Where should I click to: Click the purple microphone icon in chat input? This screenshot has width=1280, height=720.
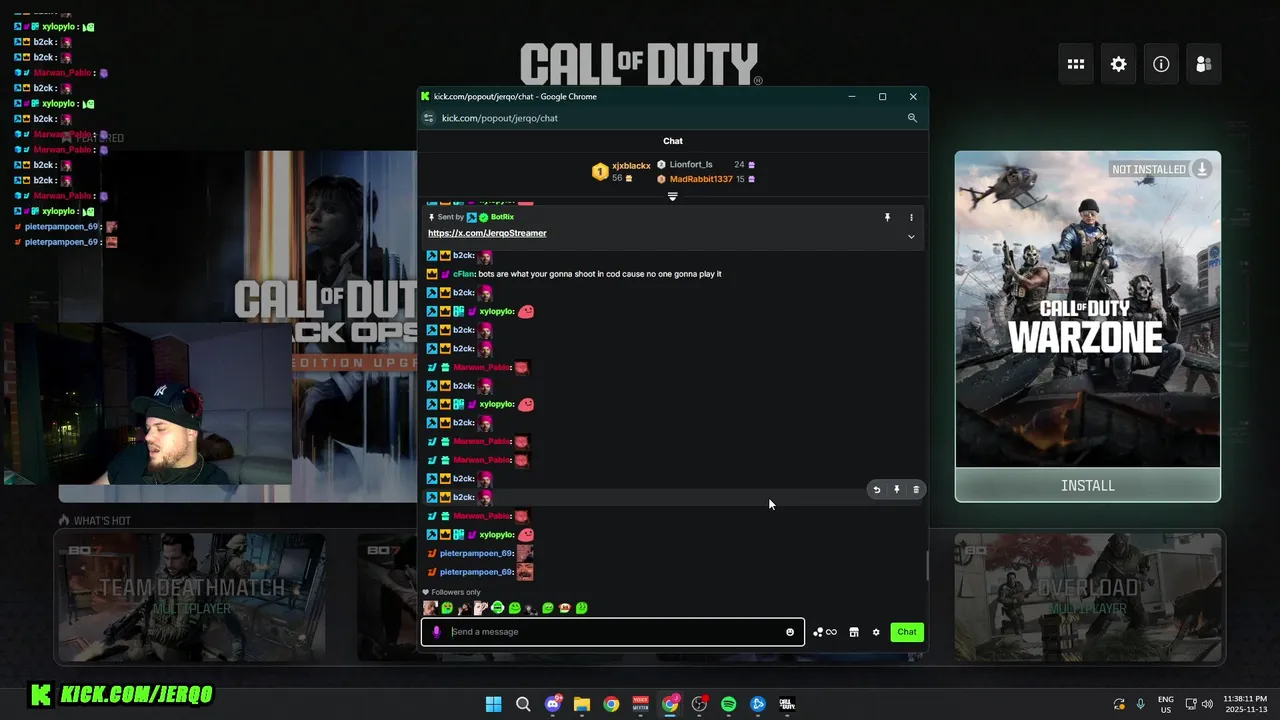click(436, 632)
